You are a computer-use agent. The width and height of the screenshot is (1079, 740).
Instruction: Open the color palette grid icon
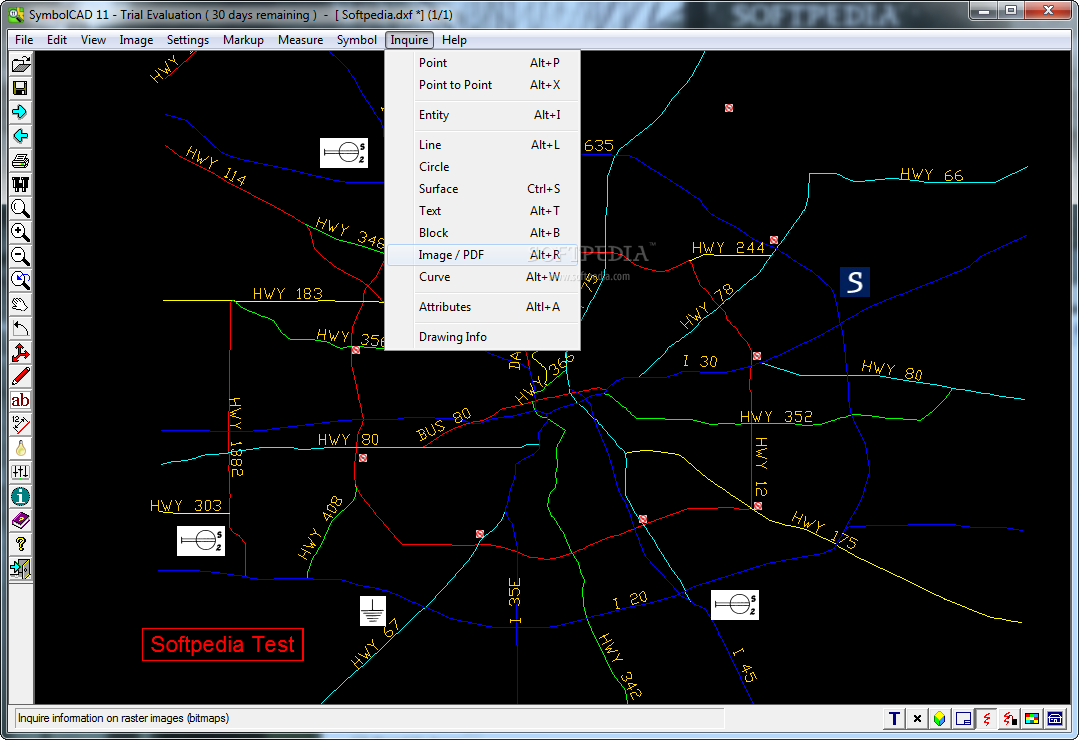click(x=1032, y=719)
